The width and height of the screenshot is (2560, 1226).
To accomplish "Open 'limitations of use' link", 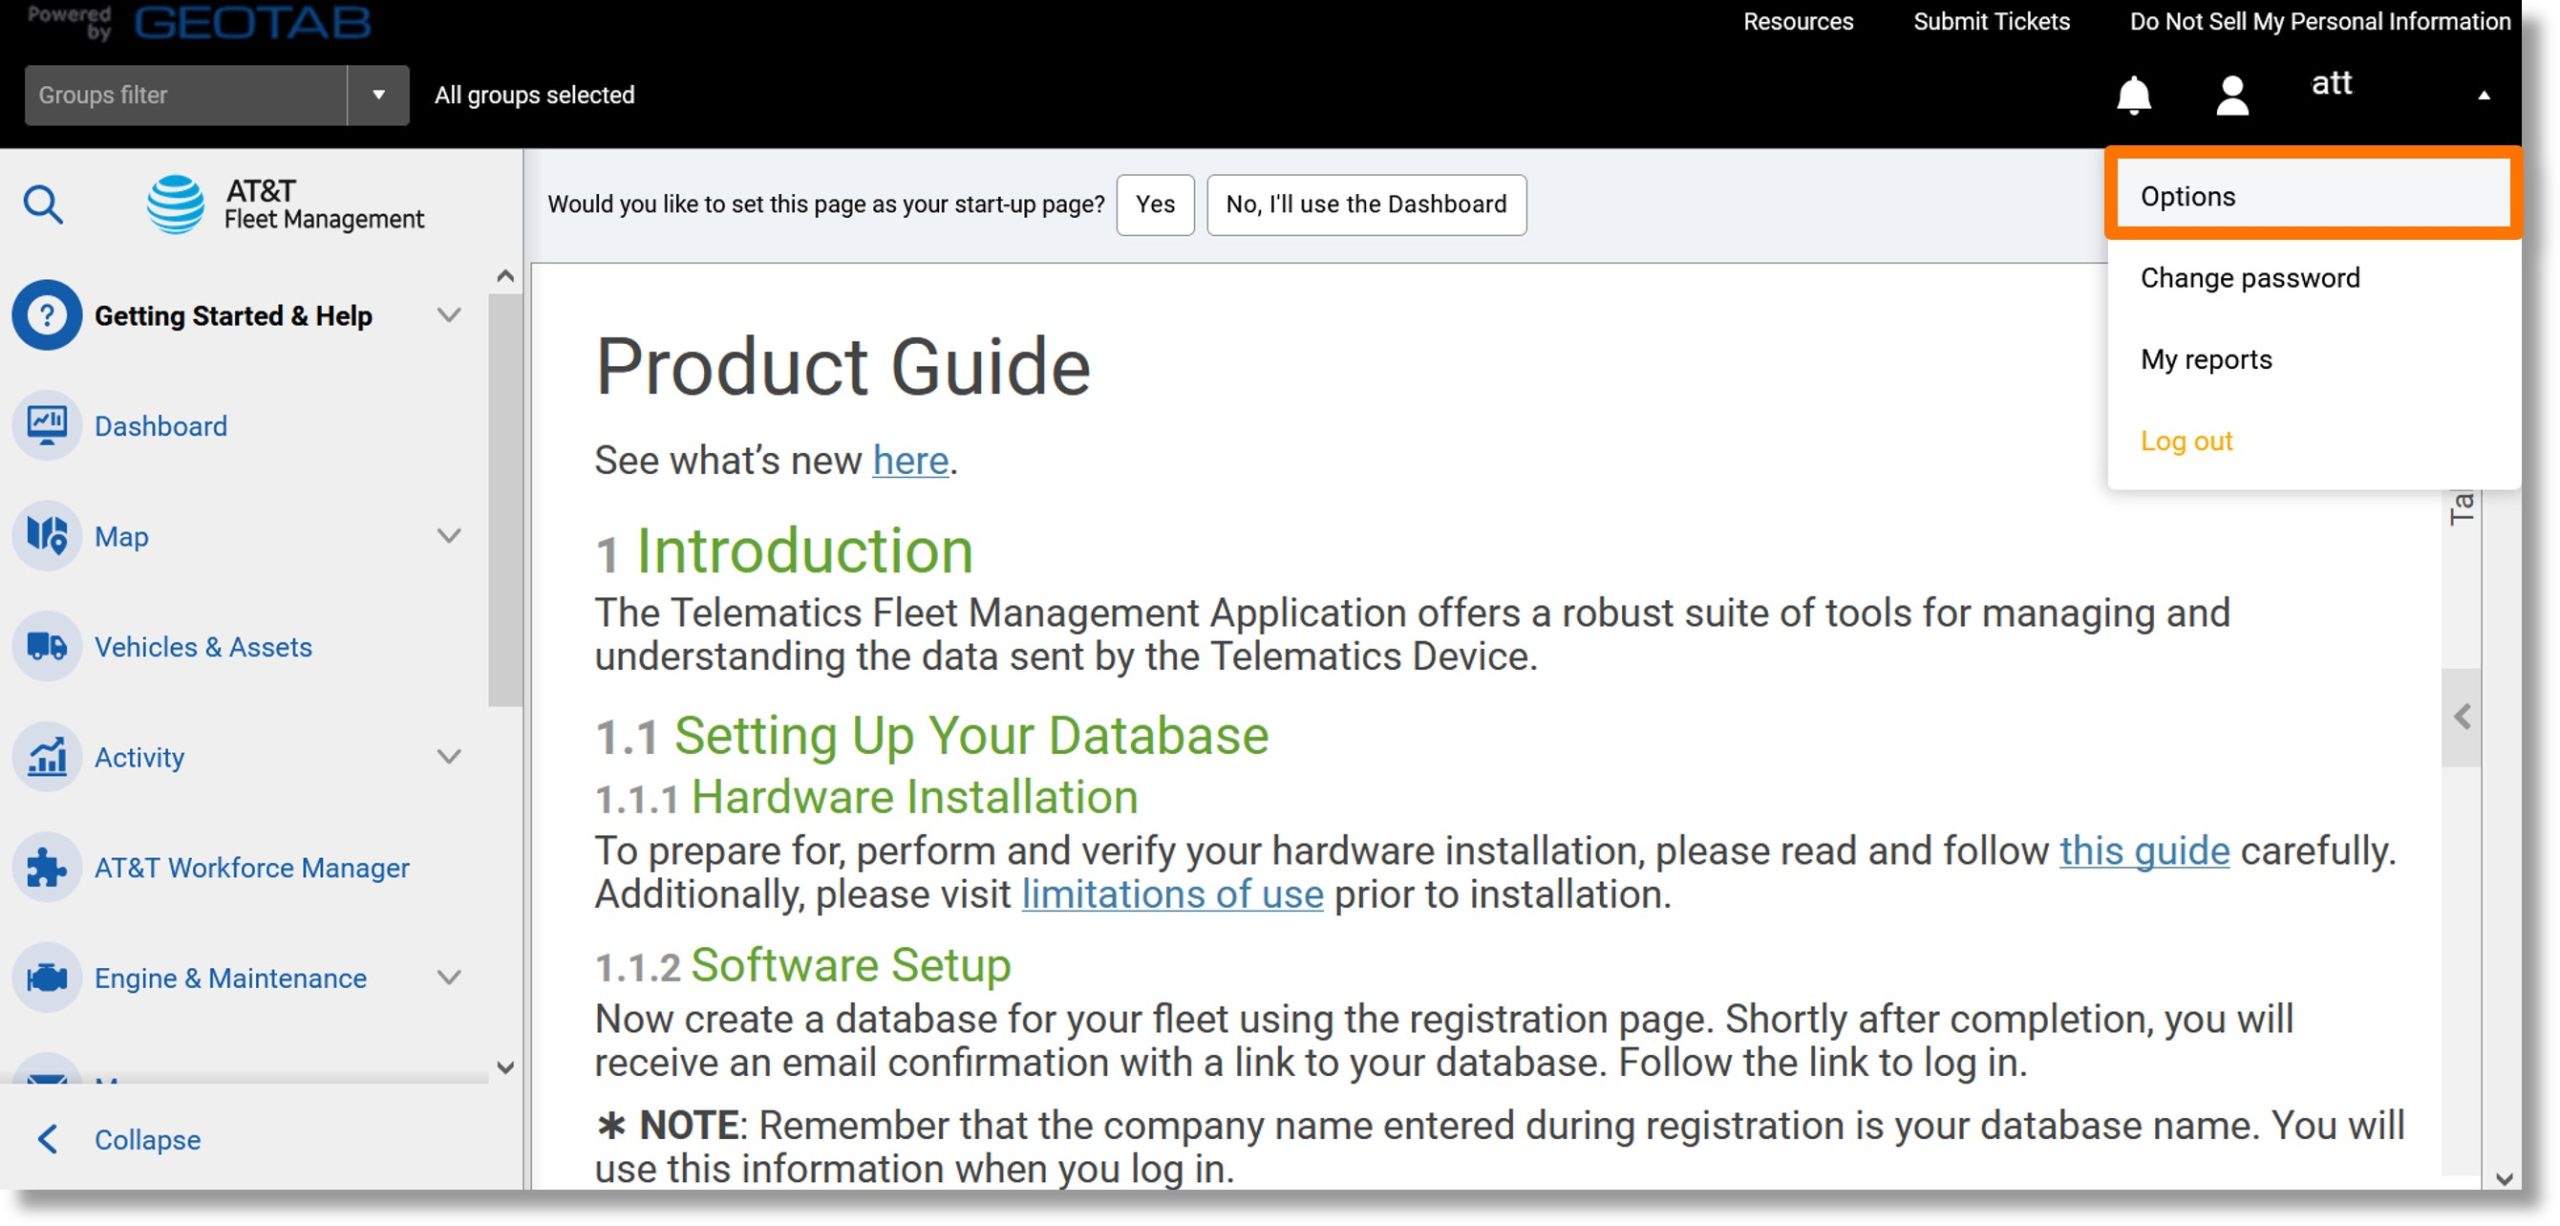I will (1172, 894).
